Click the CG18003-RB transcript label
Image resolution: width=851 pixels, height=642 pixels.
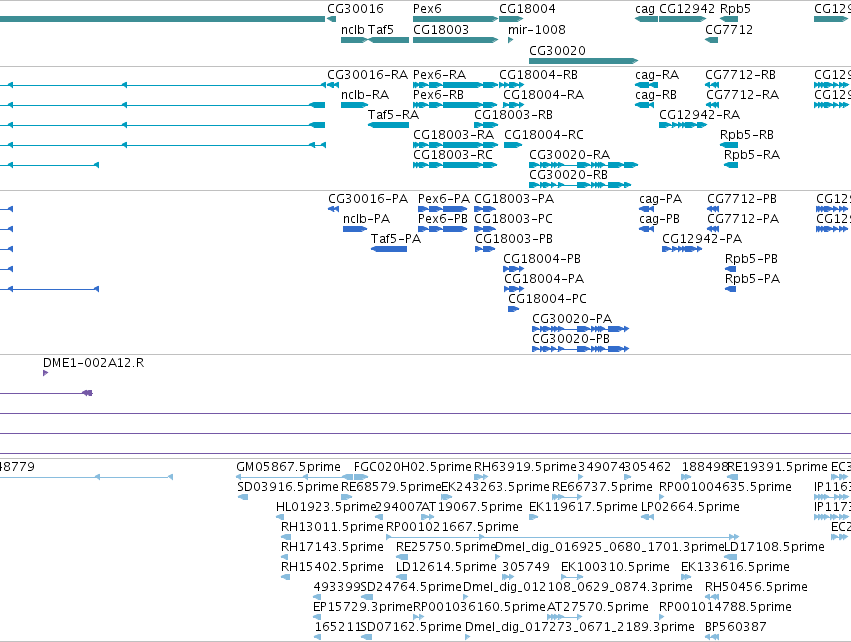pyautogui.click(x=513, y=115)
